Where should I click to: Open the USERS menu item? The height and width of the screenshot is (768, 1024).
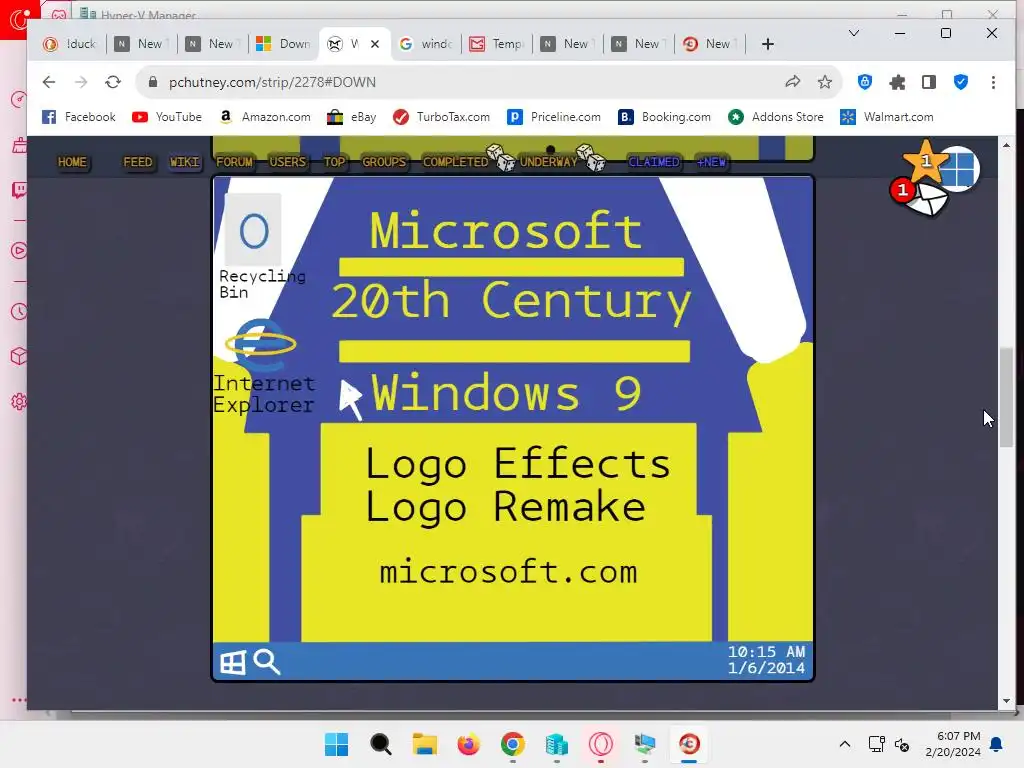point(287,162)
